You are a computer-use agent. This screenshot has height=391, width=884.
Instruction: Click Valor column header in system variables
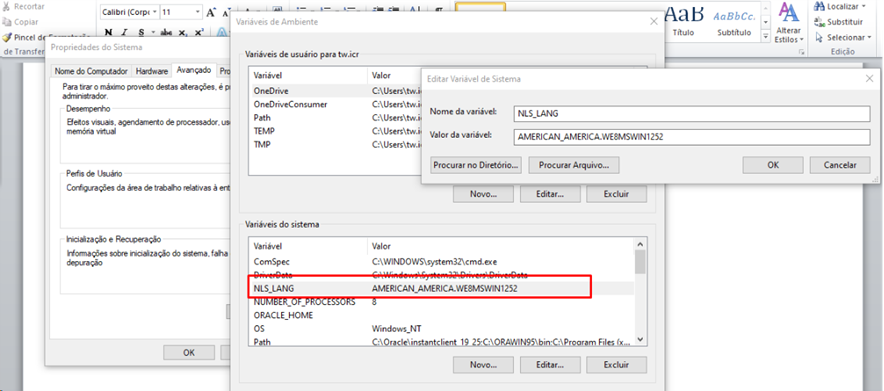[501, 246]
